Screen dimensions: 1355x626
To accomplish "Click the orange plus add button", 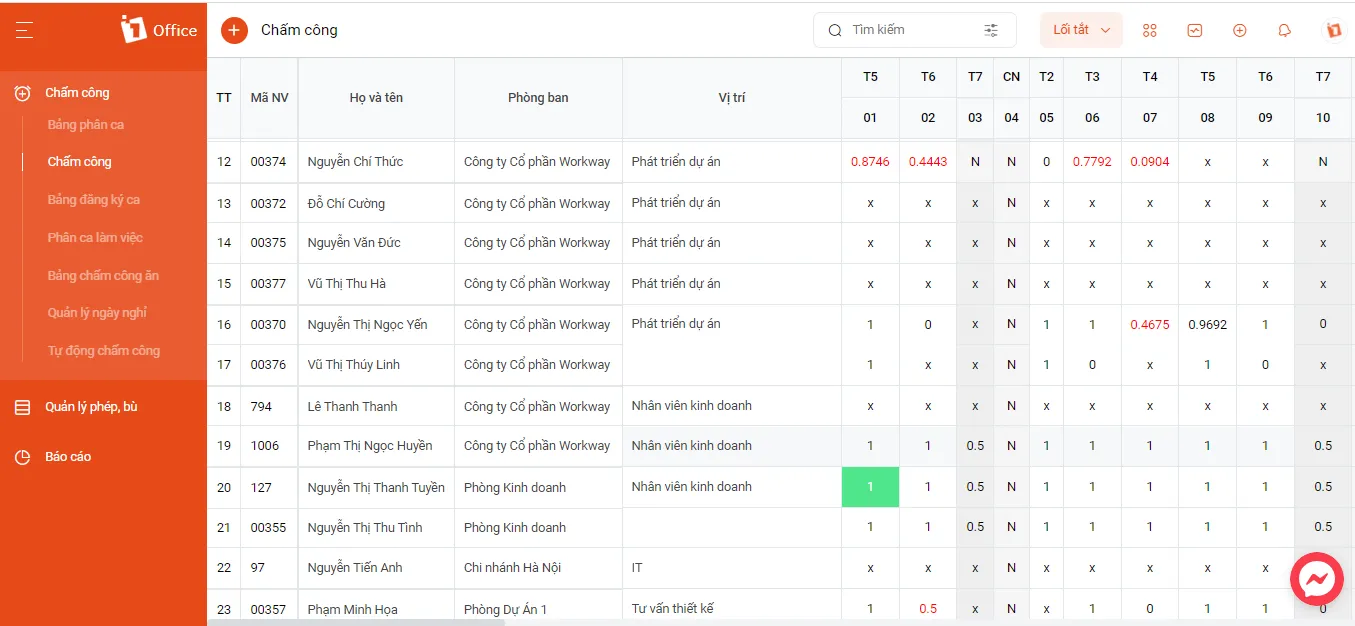I will [x=234, y=30].
